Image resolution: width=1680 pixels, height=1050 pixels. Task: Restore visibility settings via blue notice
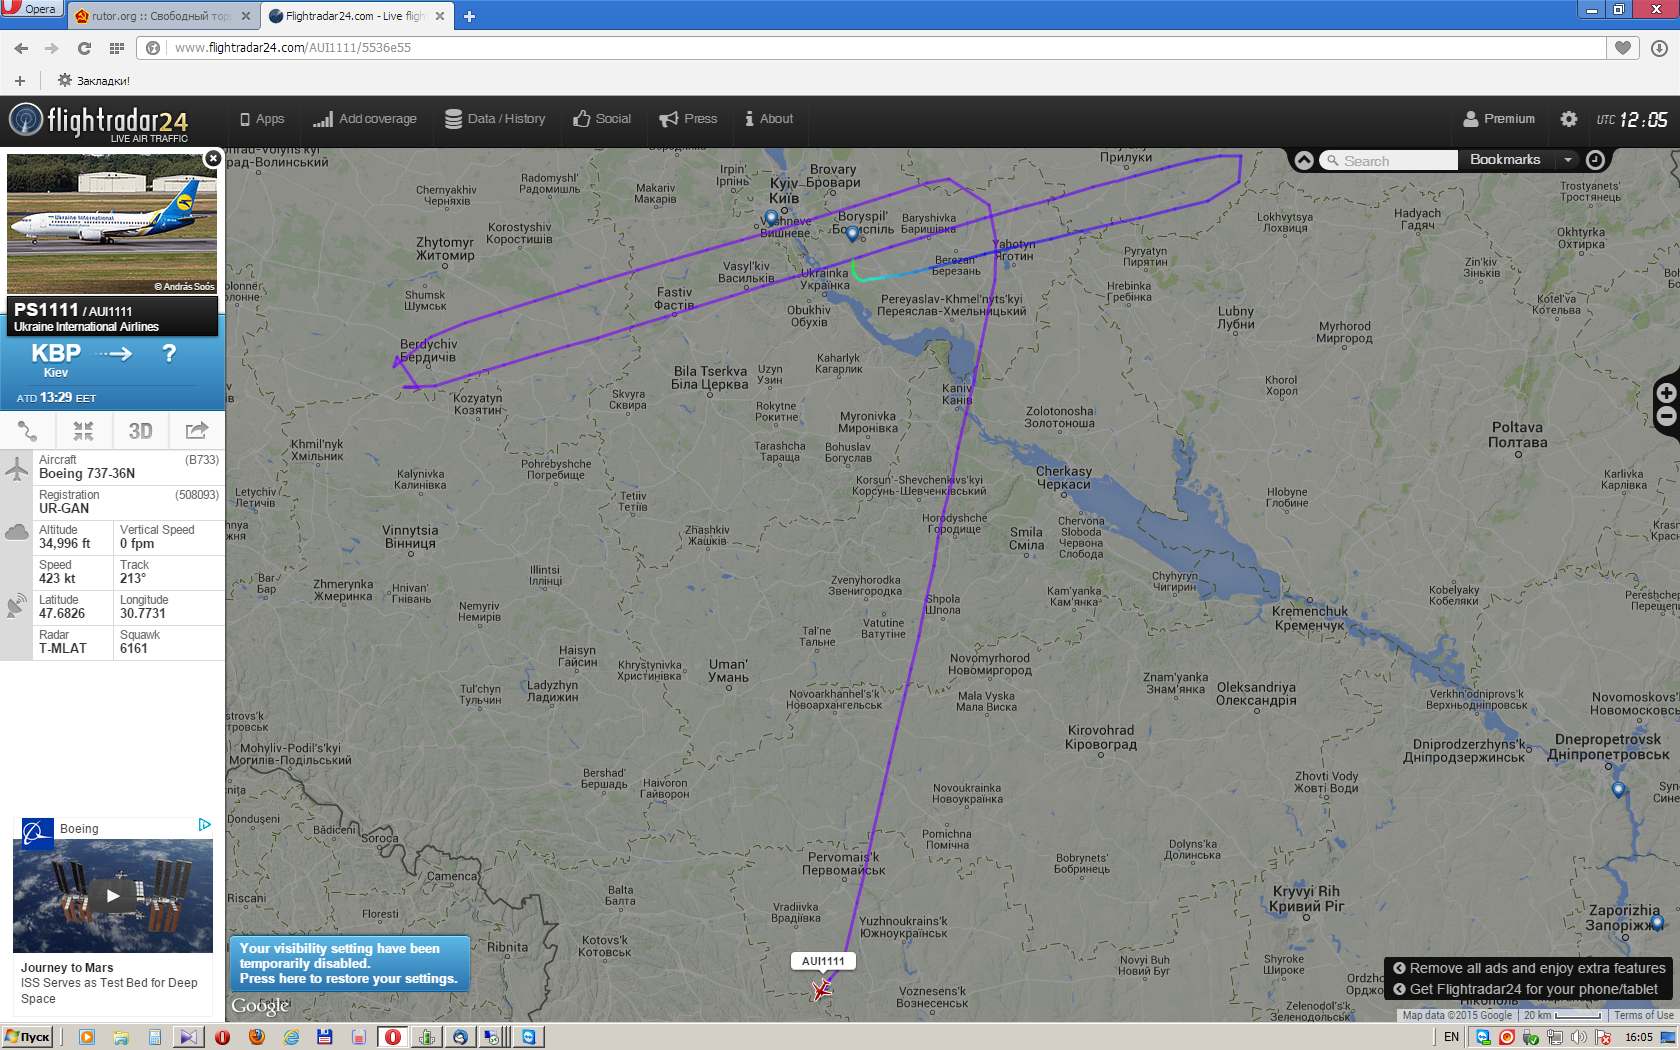coord(349,963)
